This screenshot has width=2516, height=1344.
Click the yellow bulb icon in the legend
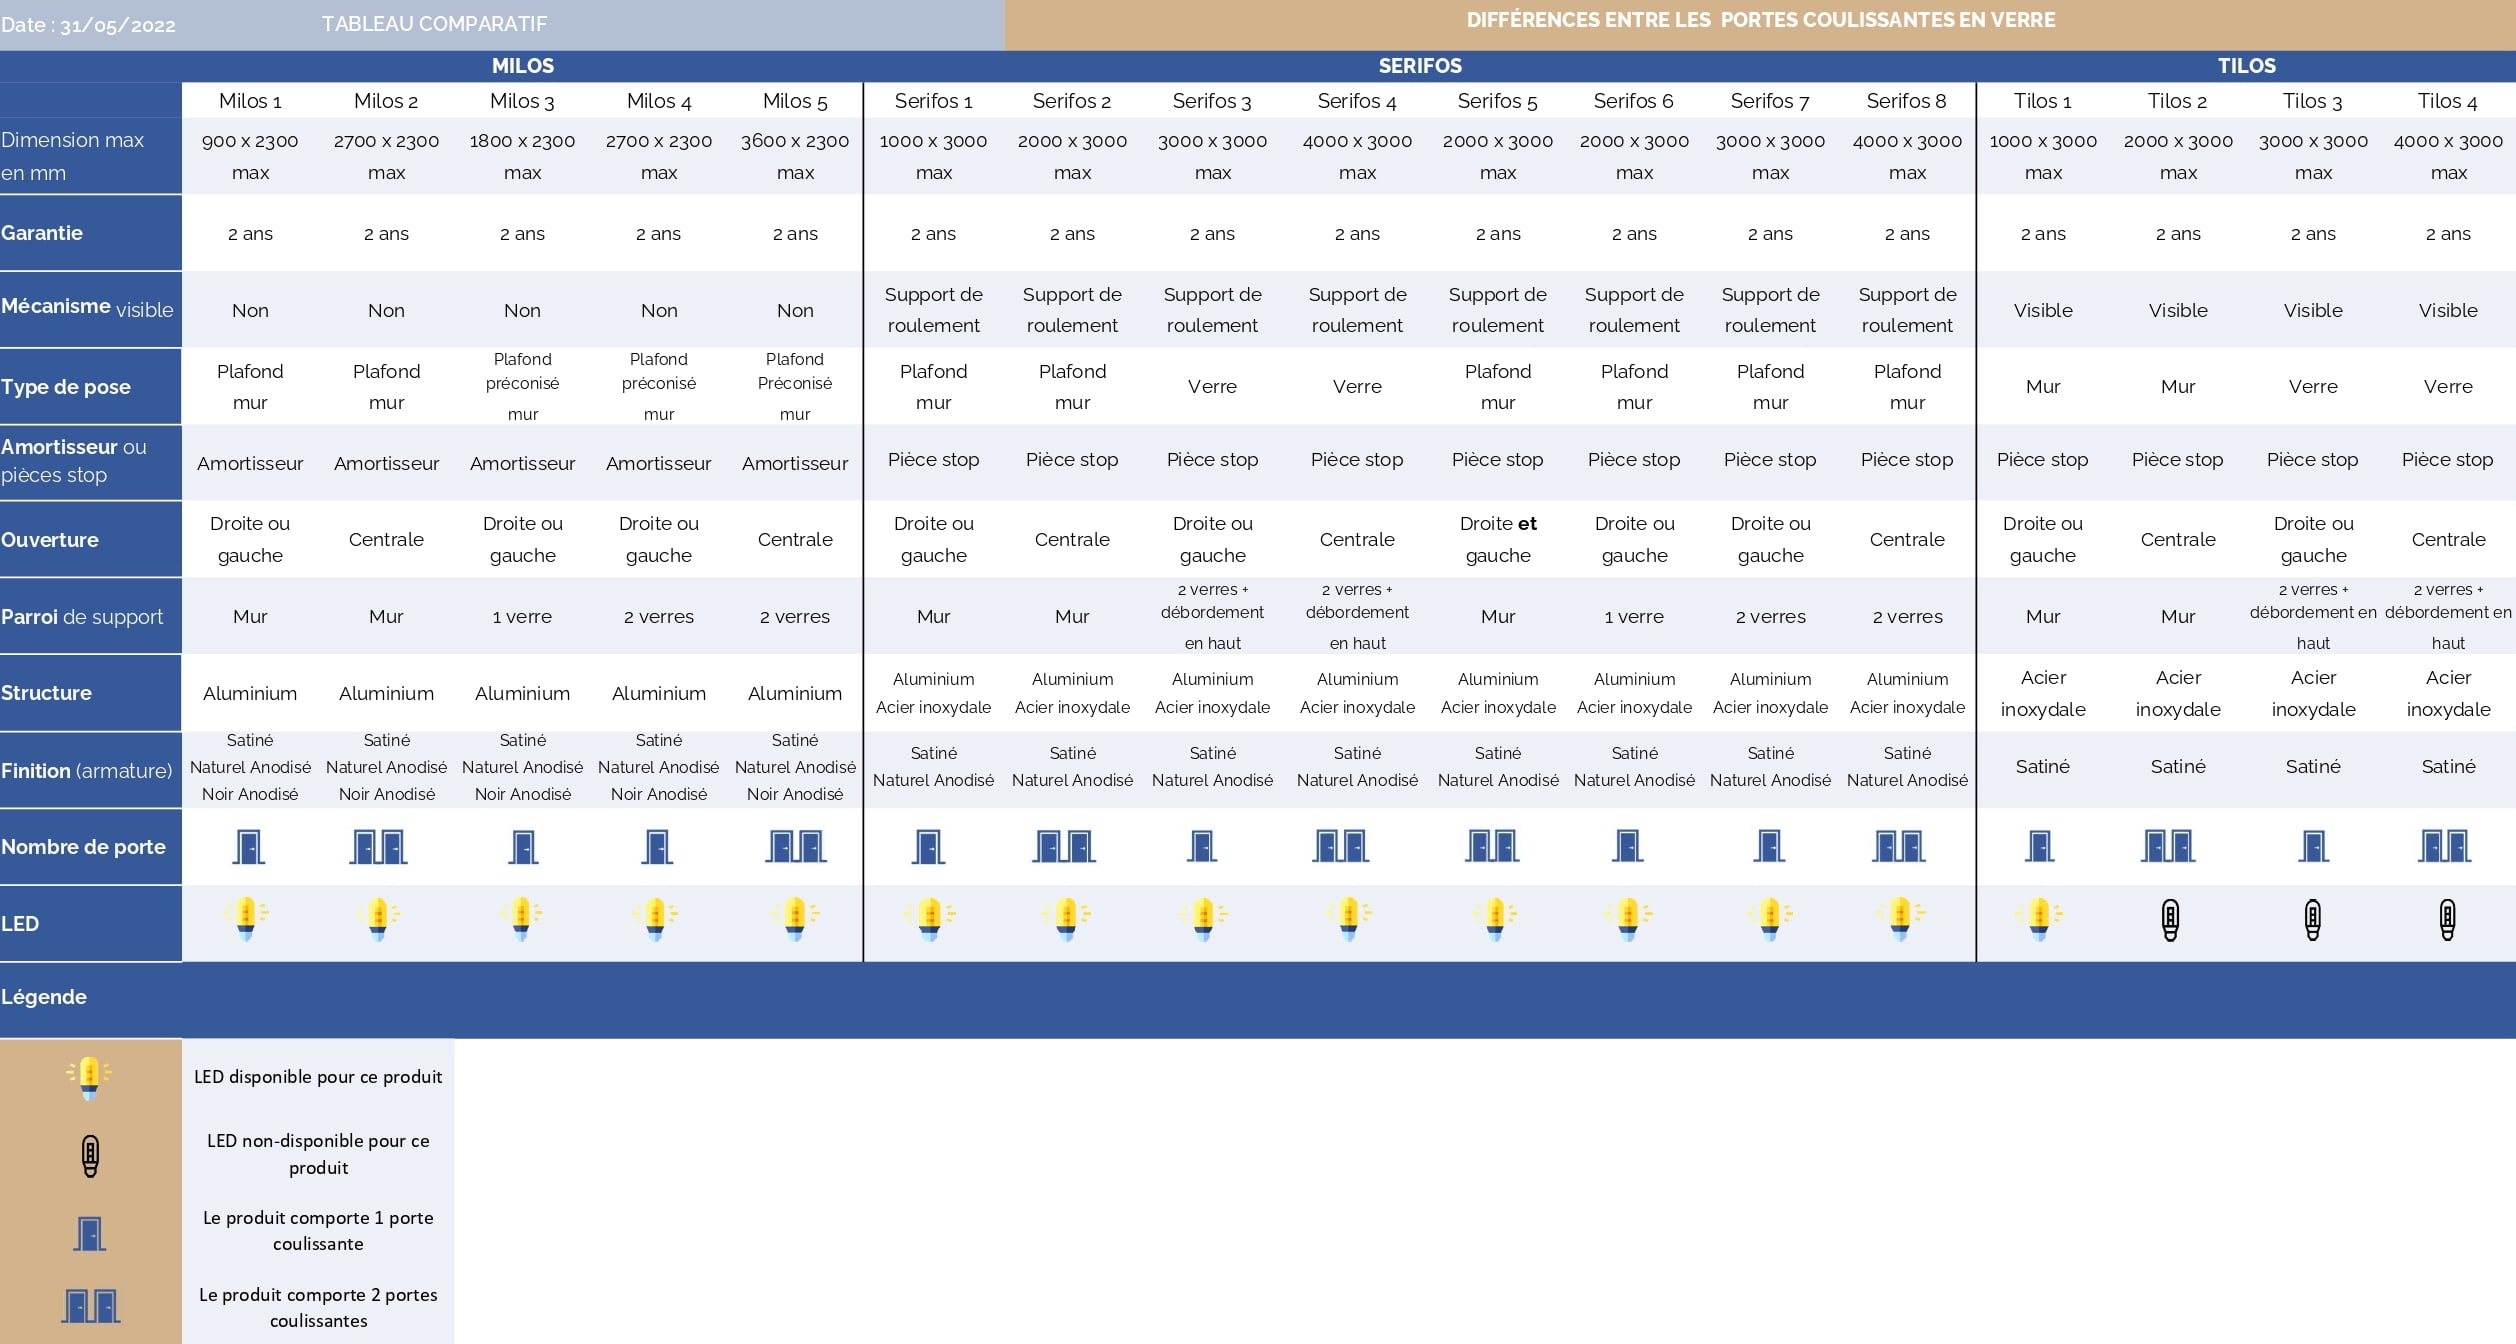coord(89,1078)
